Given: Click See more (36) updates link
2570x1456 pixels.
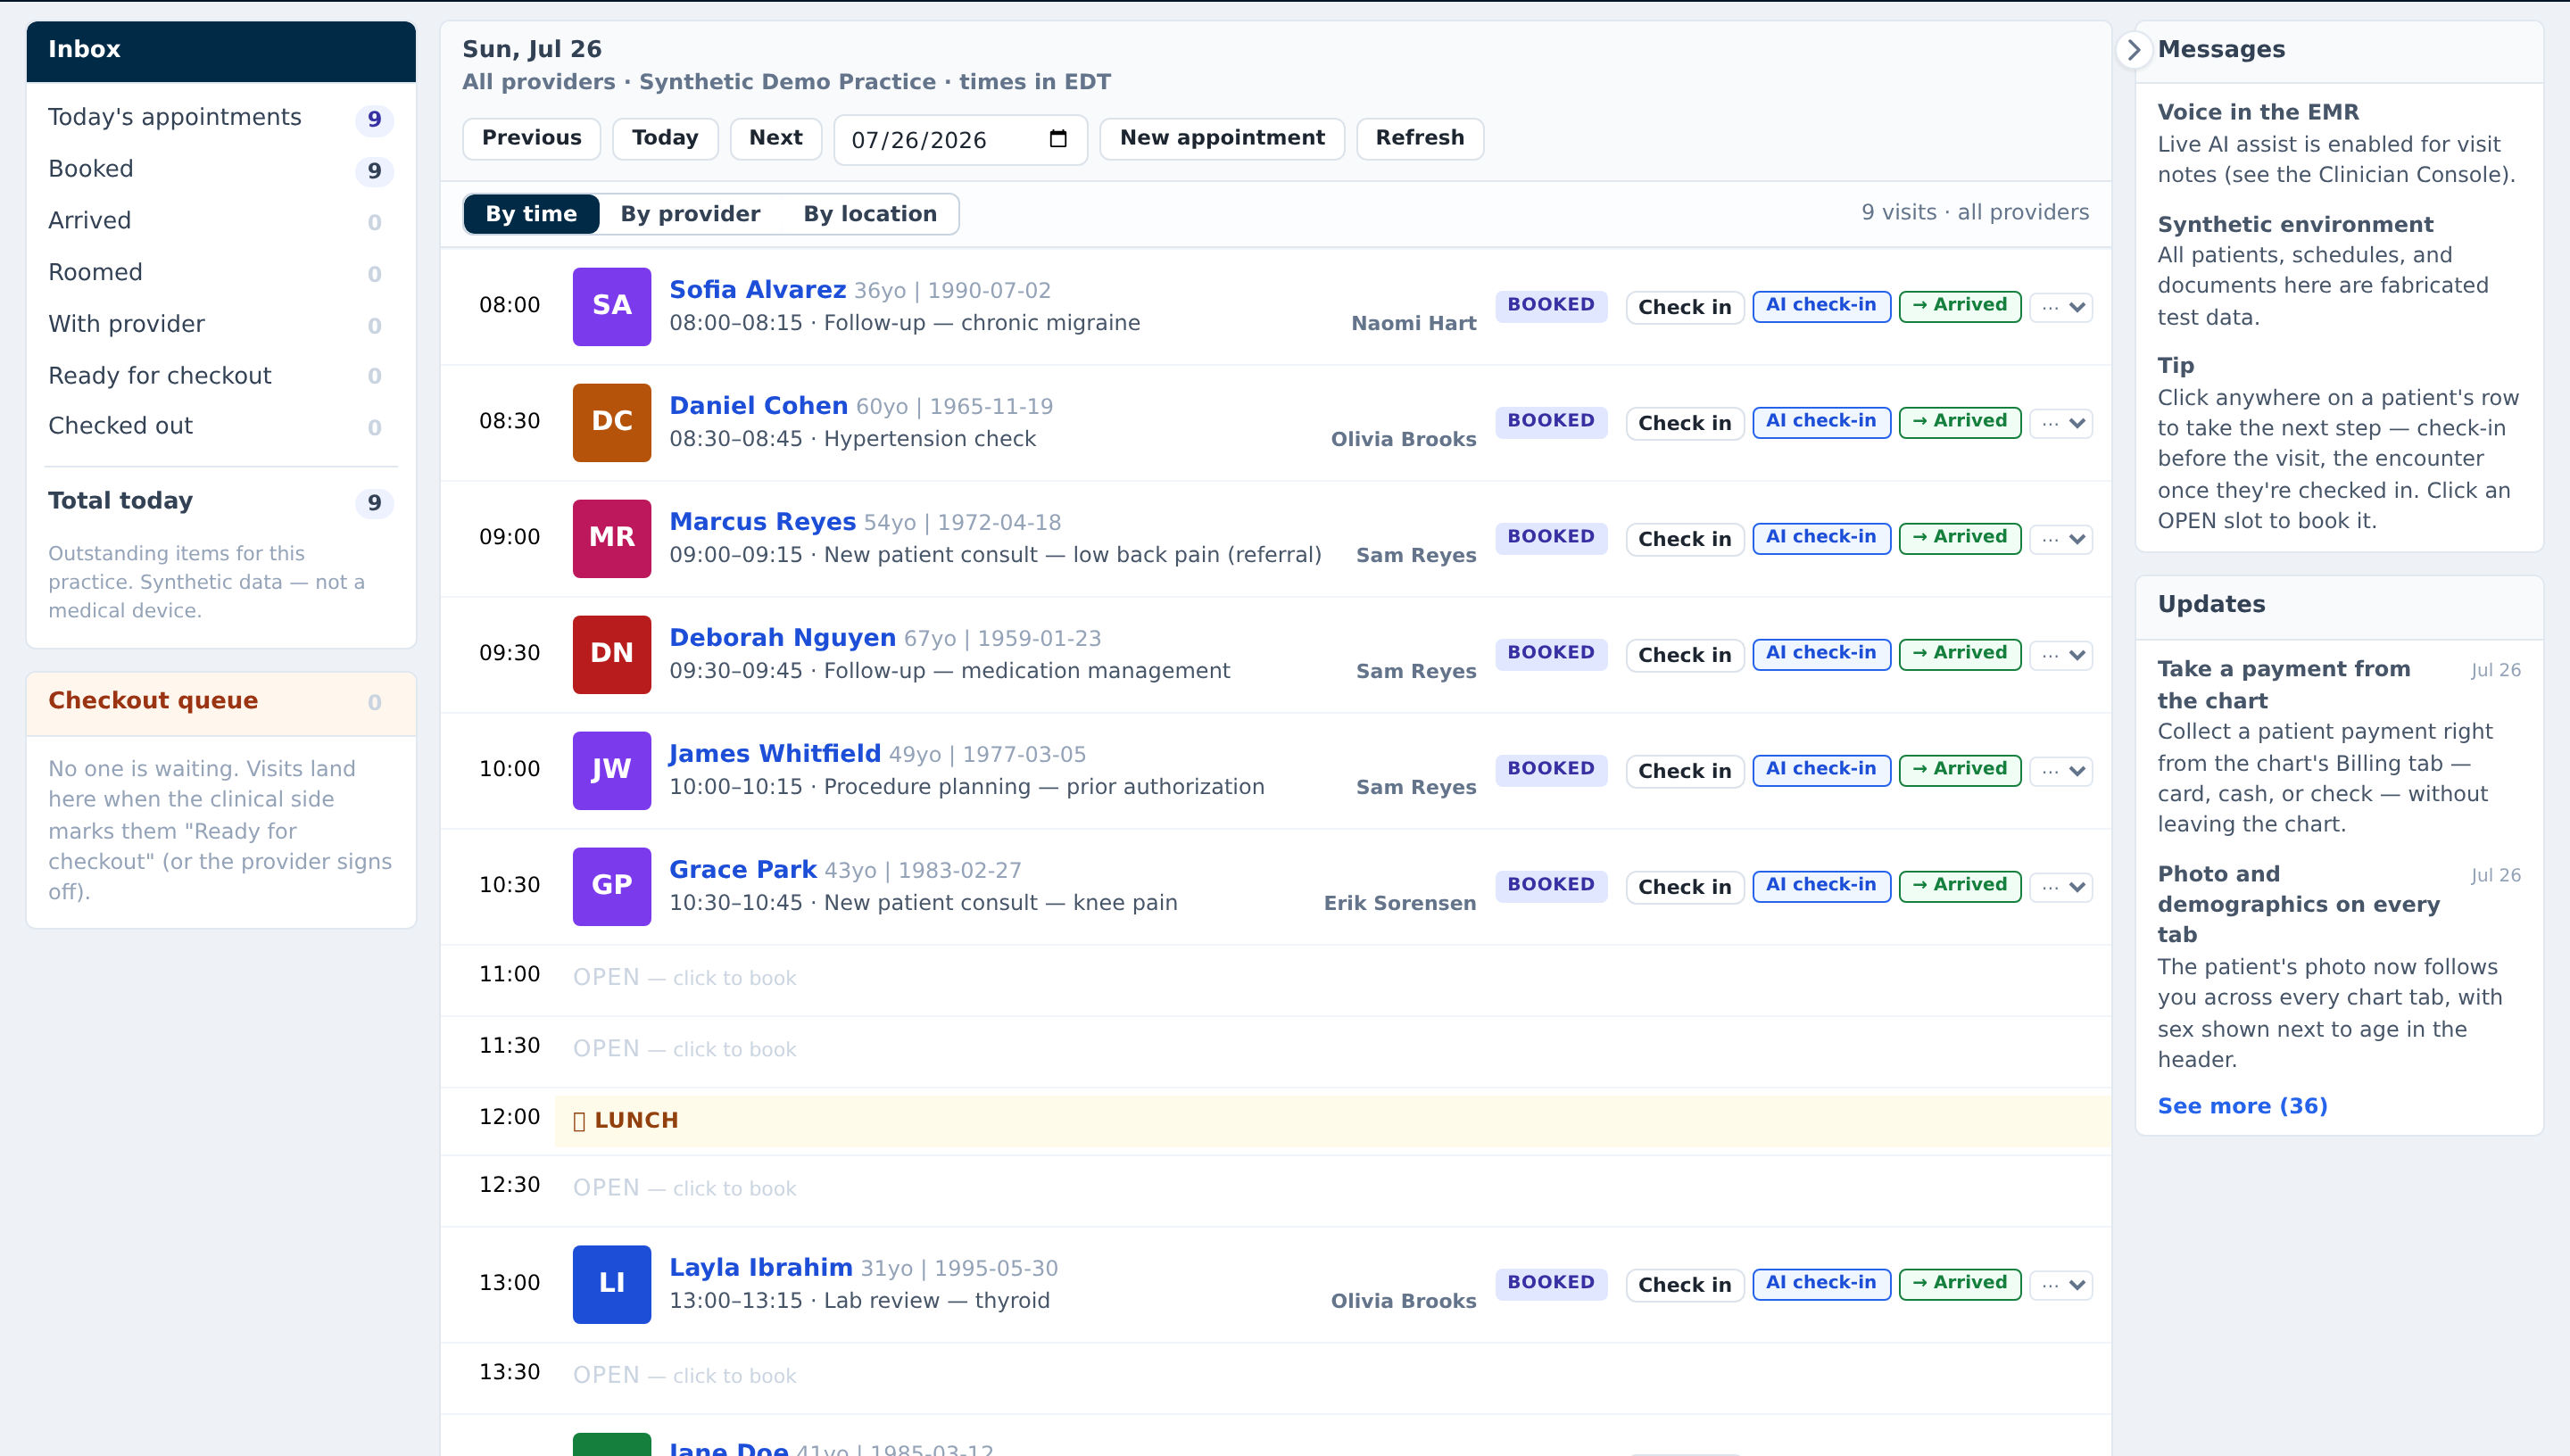Looking at the screenshot, I should [x=2242, y=1106].
